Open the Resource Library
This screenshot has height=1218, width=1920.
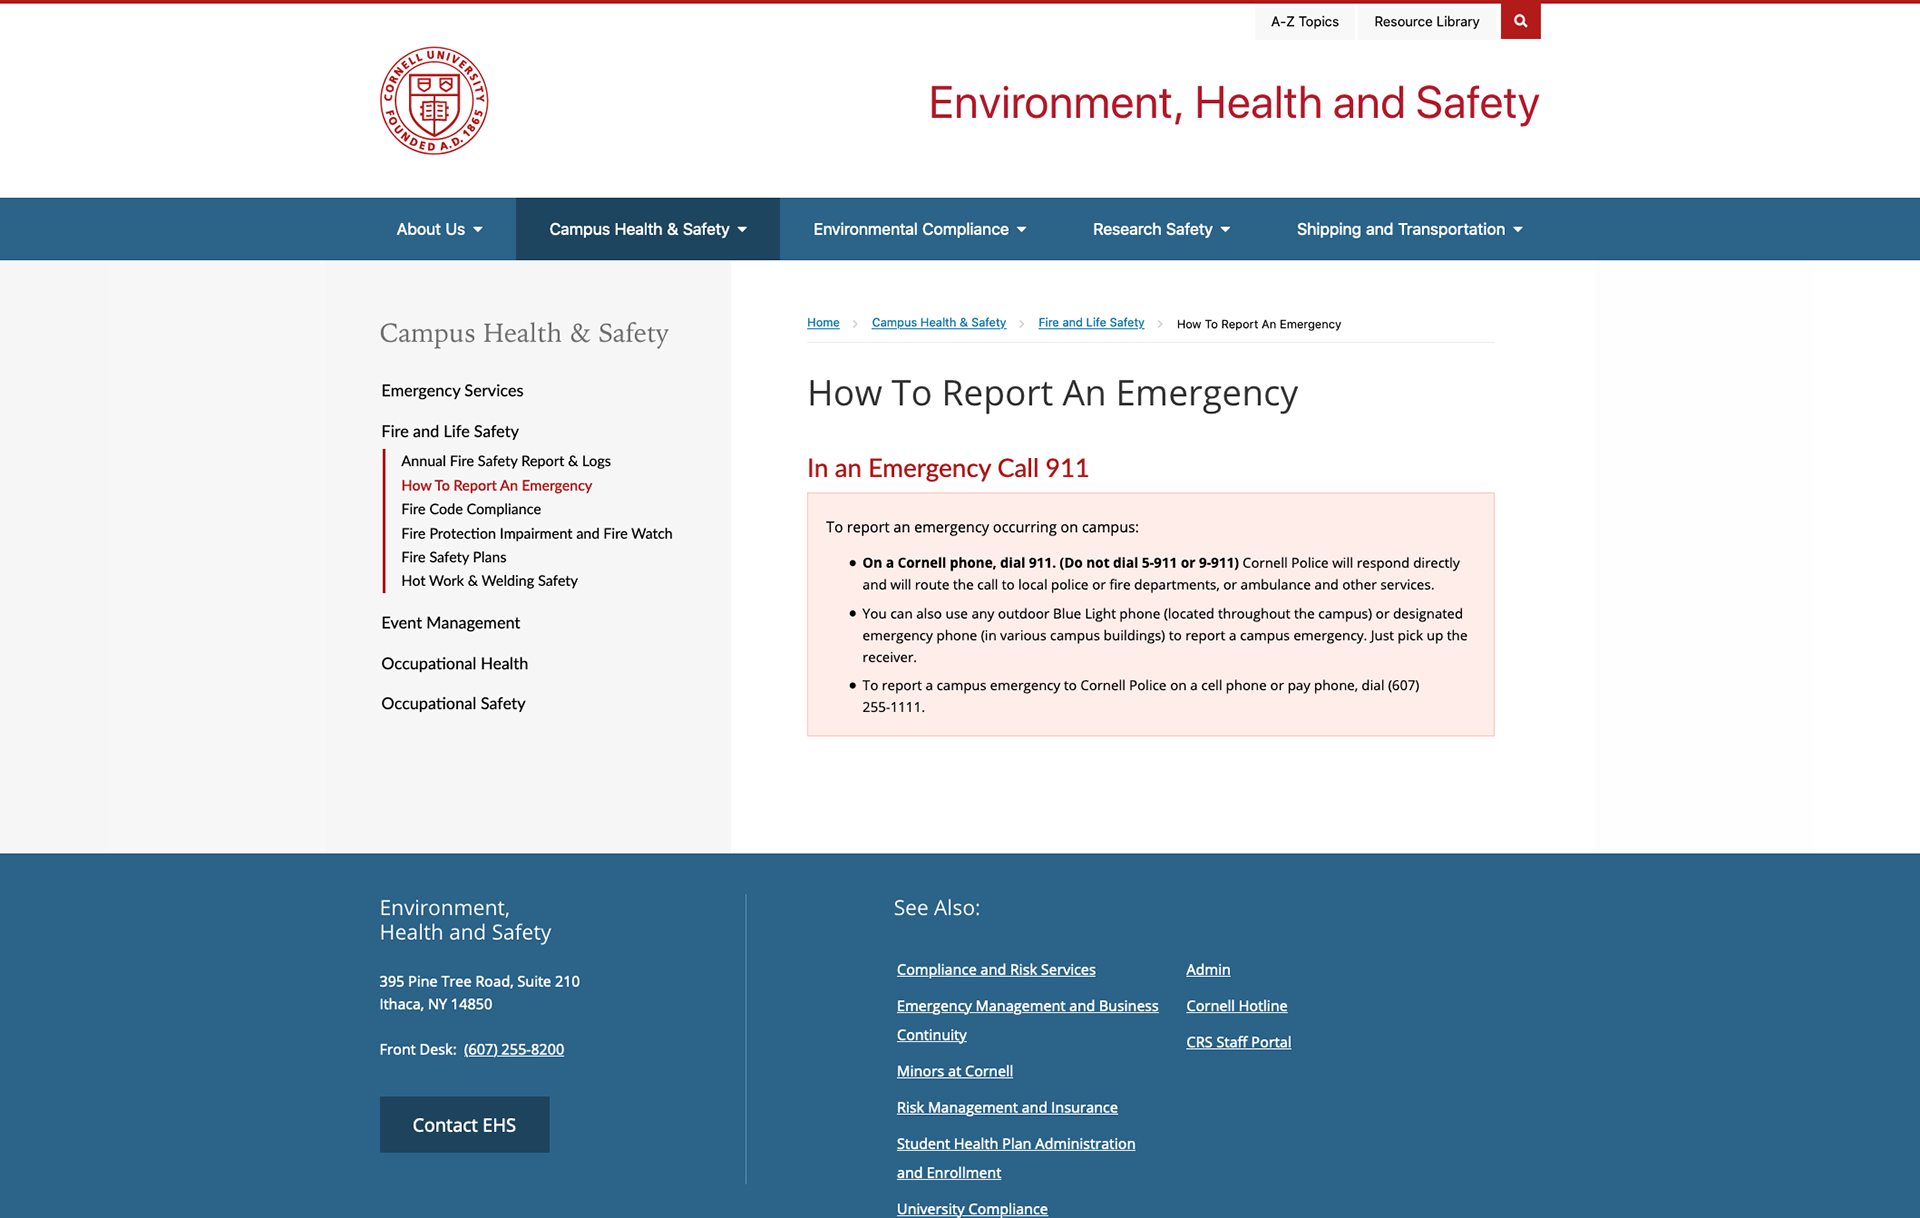click(x=1426, y=21)
